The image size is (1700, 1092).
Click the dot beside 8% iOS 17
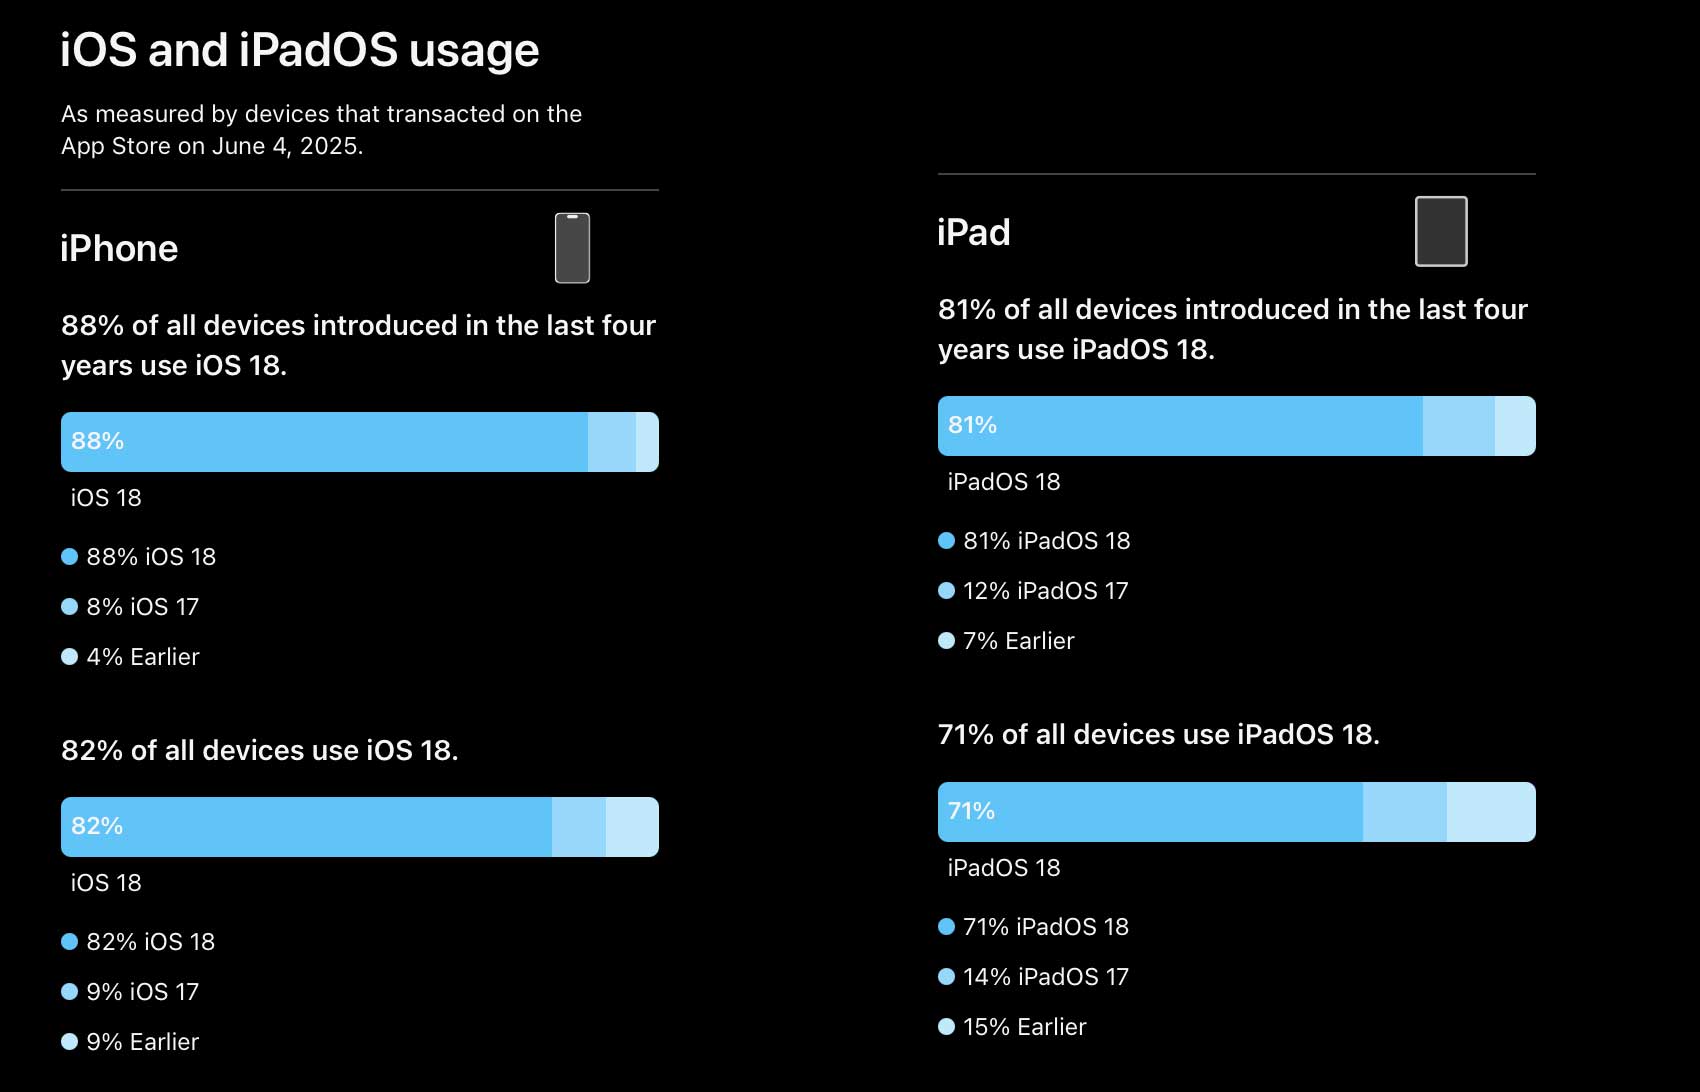[x=69, y=607]
